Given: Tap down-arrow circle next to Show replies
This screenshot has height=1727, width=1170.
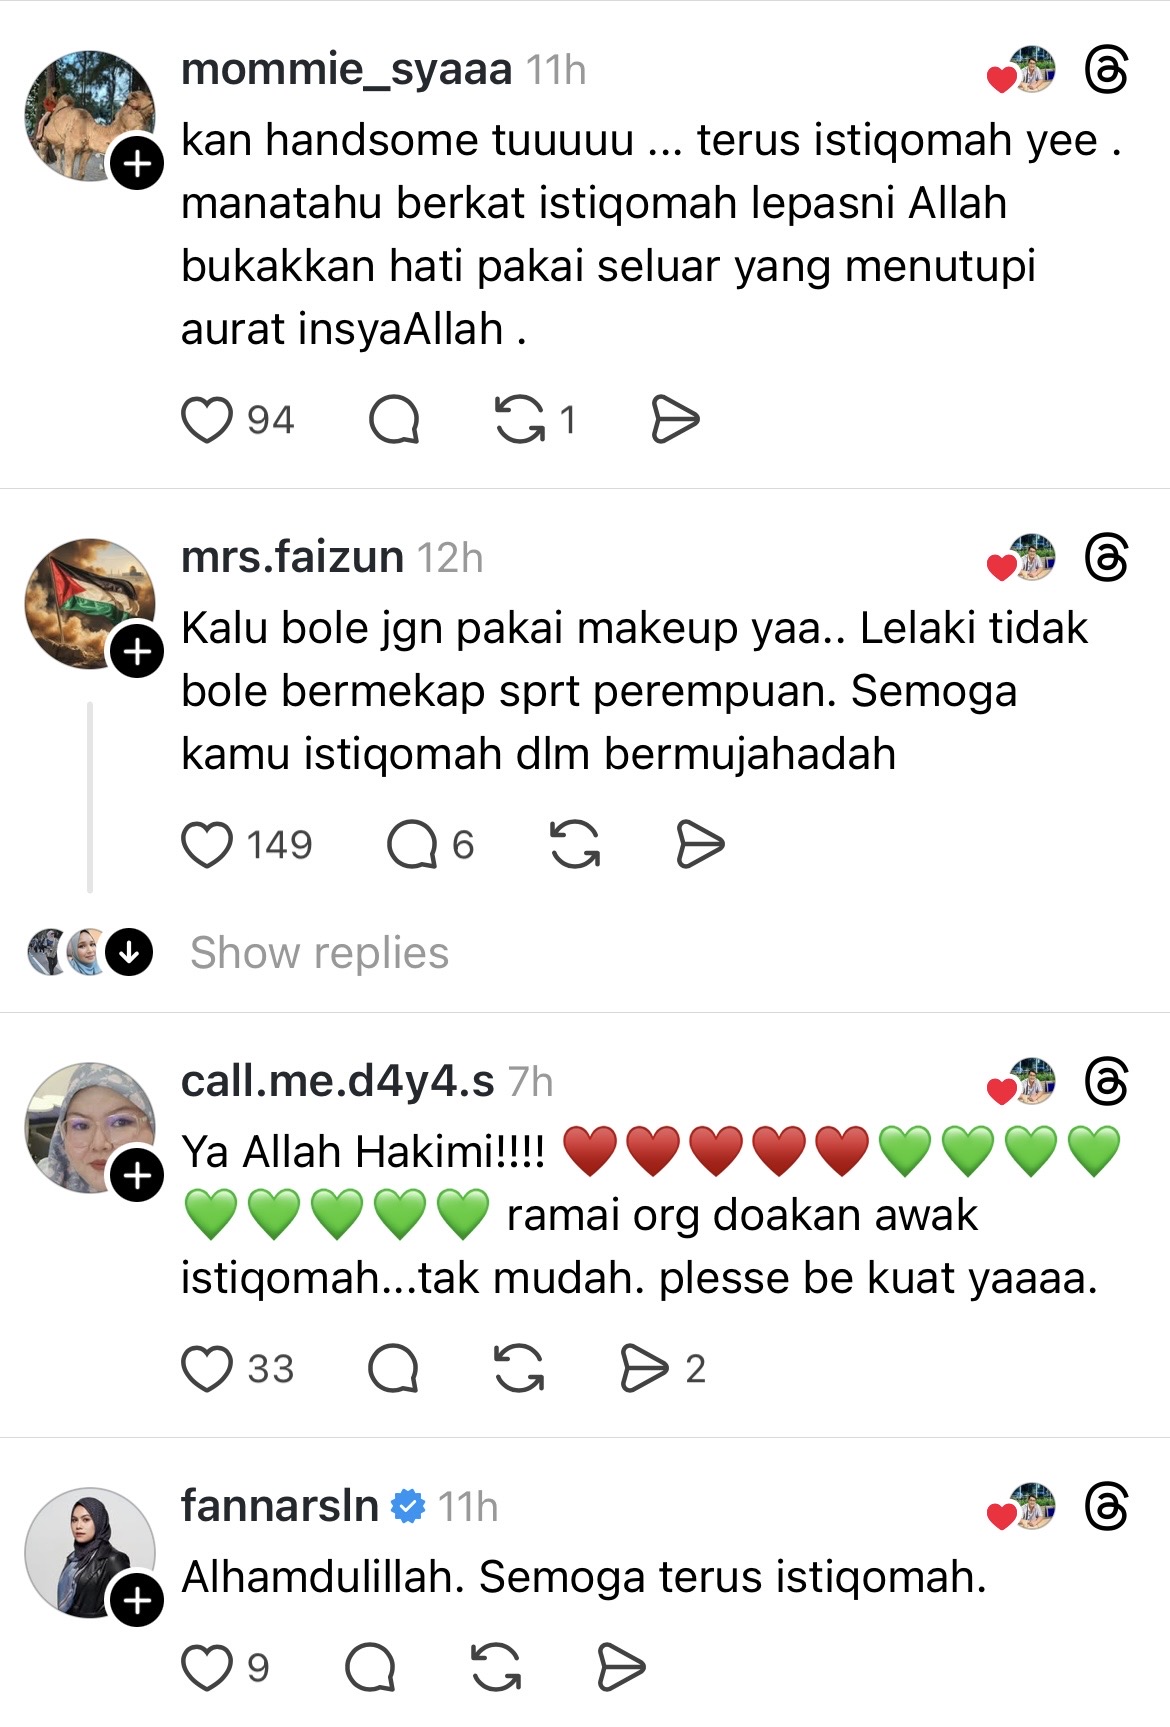Looking at the screenshot, I should [129, 952].
